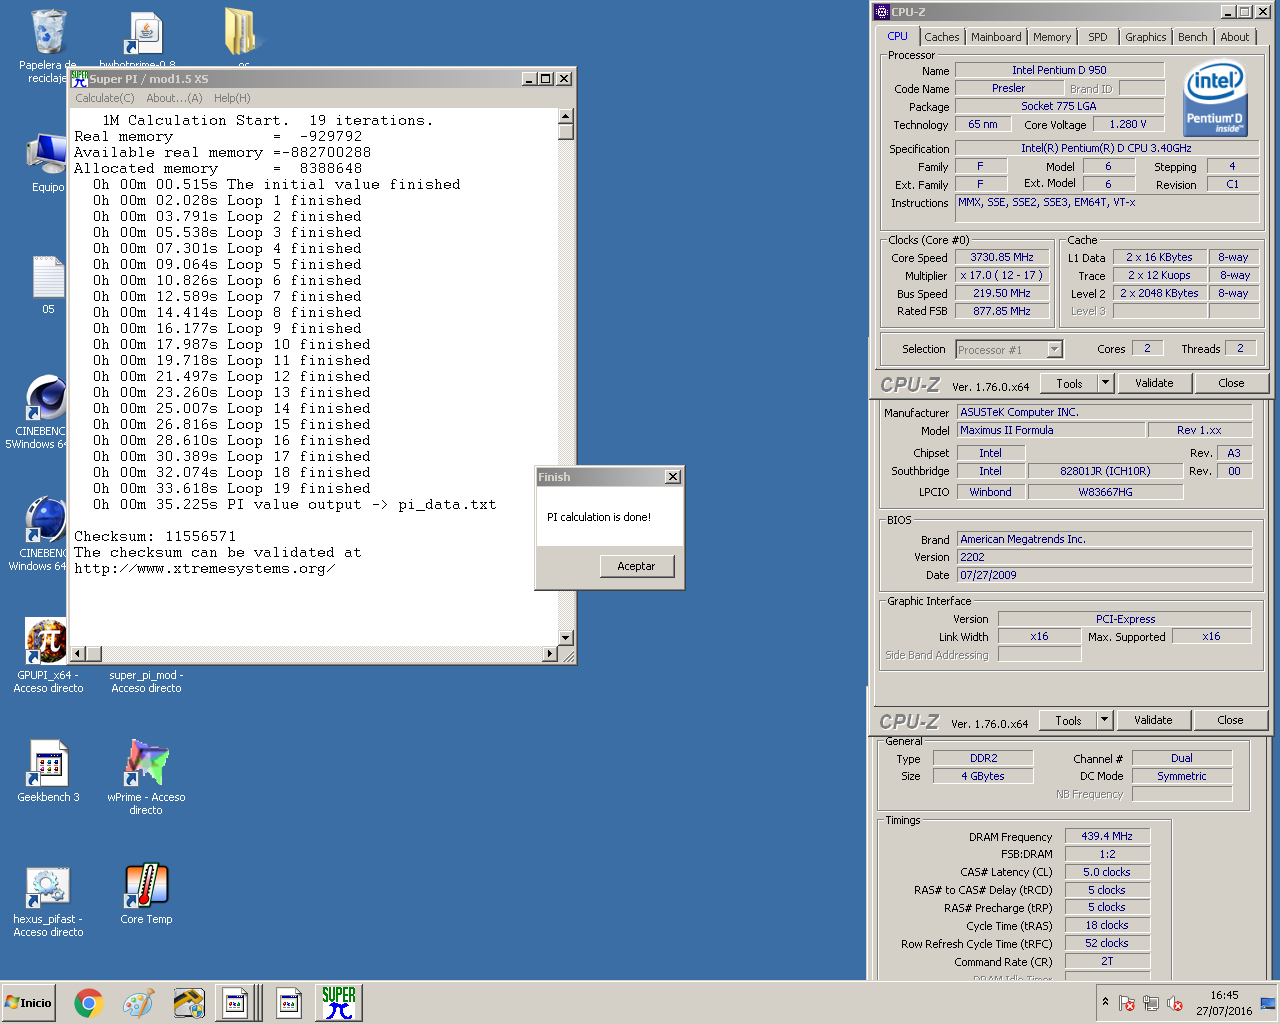The image size is (1280, 1024).
Task: Switch to the Caches tab in CPU-Z
Action: [941, 37]
